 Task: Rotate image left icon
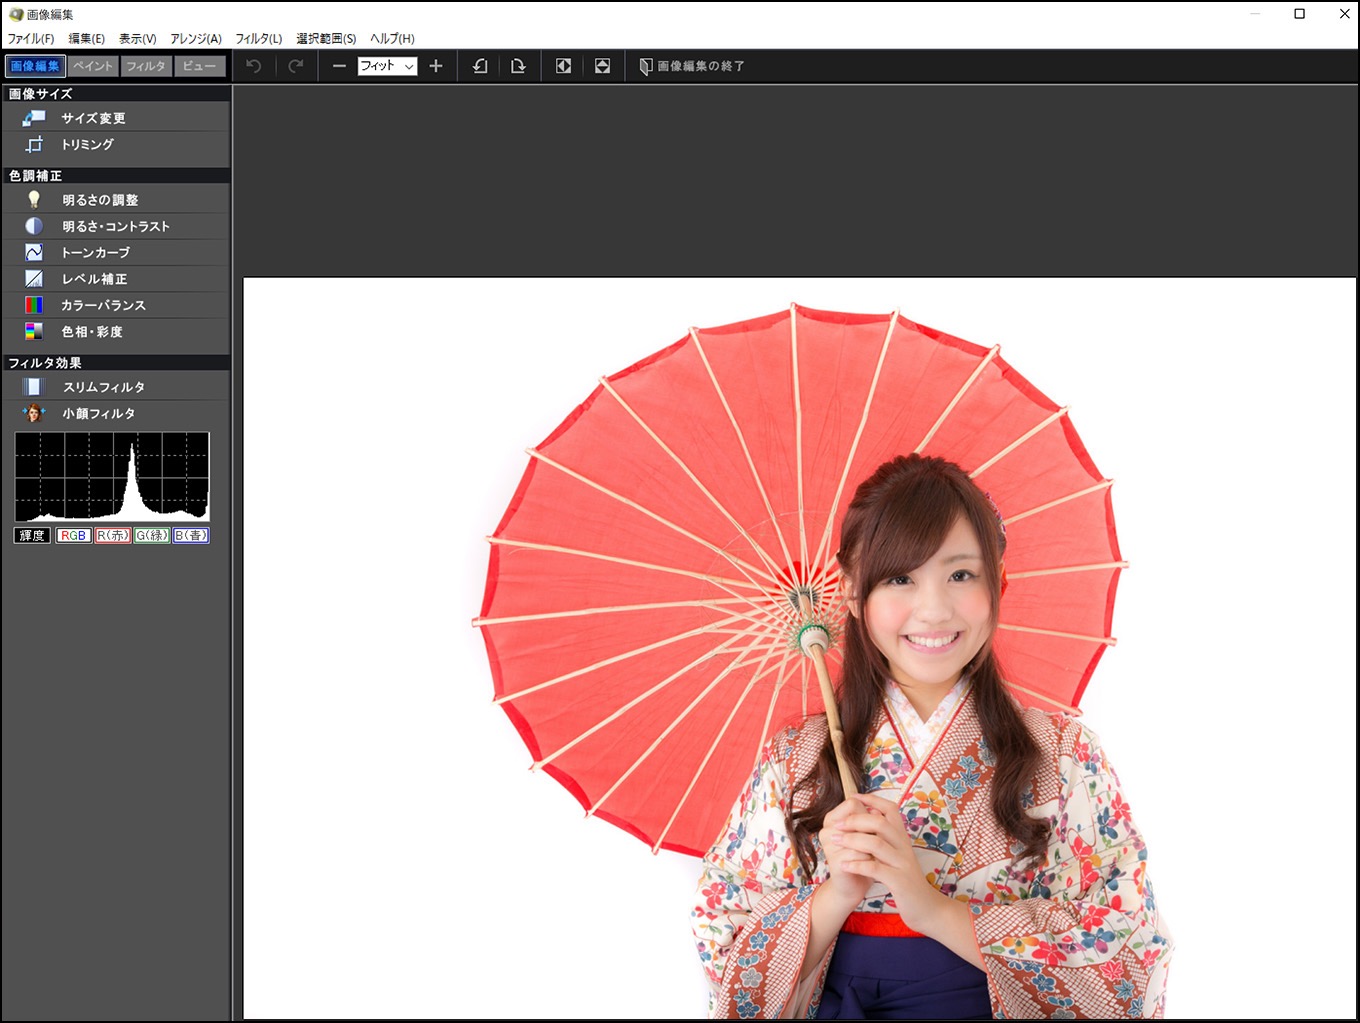click(480, 66)
